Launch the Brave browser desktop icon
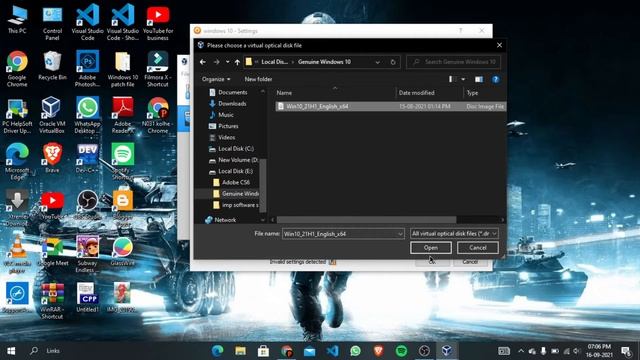640x360 pixels. coord(52,158)
